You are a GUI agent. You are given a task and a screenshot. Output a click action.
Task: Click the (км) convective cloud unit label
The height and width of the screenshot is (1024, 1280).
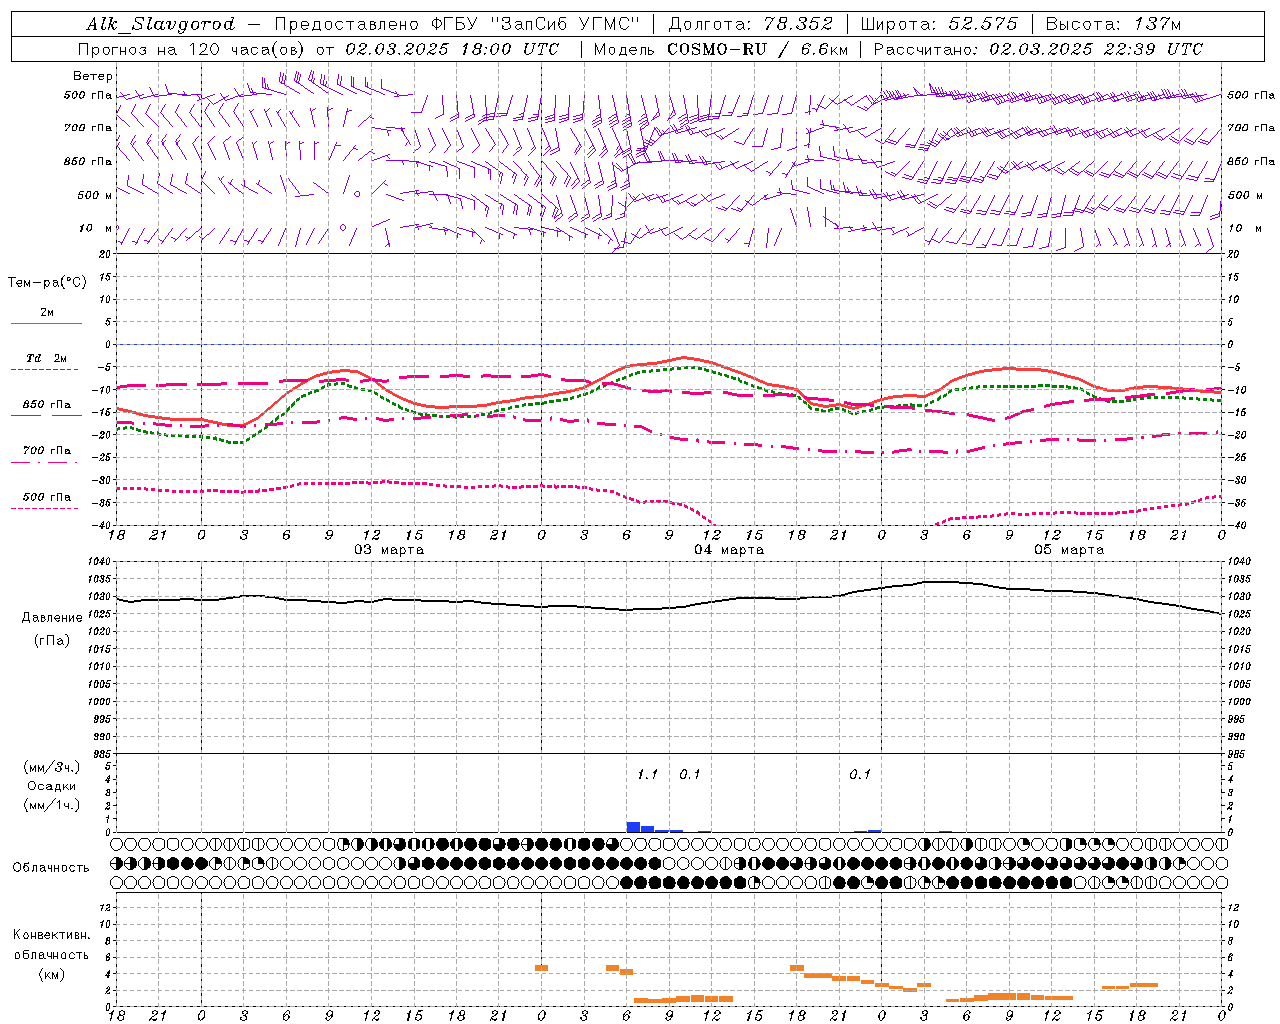52,974
